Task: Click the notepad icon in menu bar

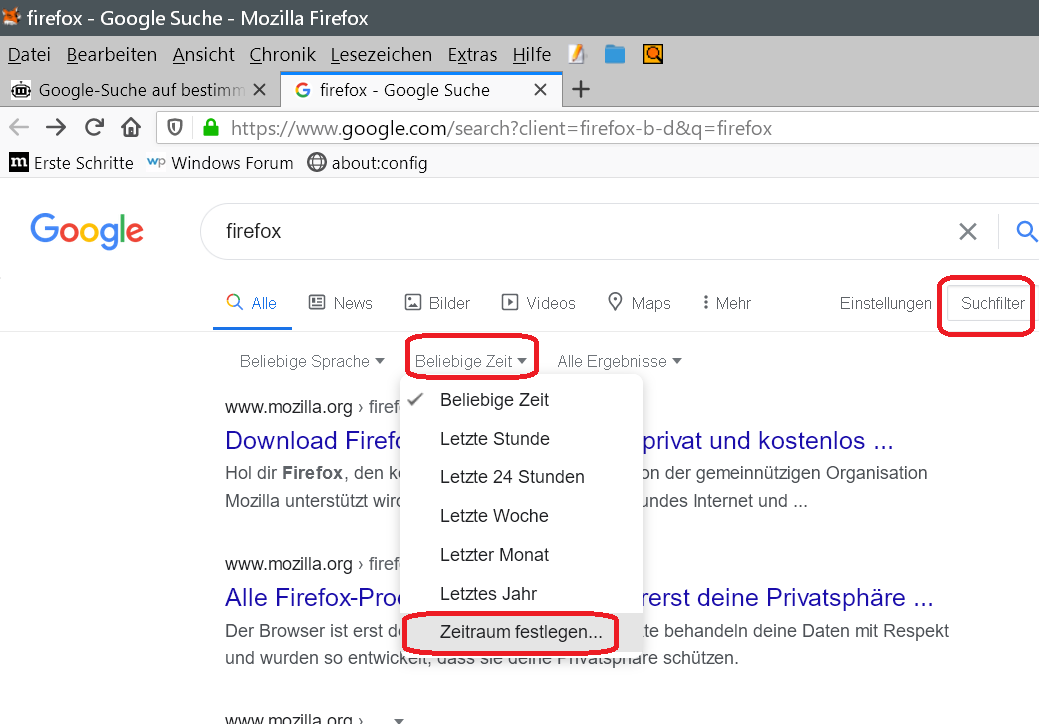Action: click(576, 54)
